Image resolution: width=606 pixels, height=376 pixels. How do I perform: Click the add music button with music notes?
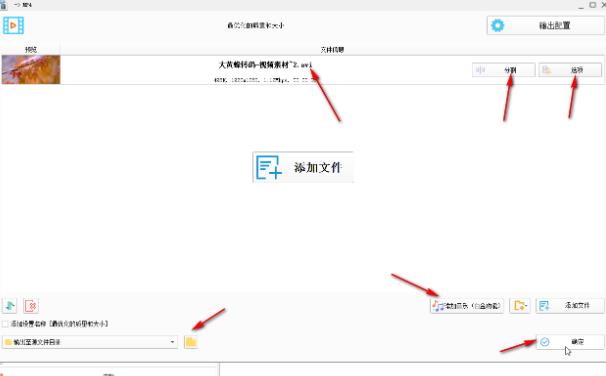click(x=467, y=306)
